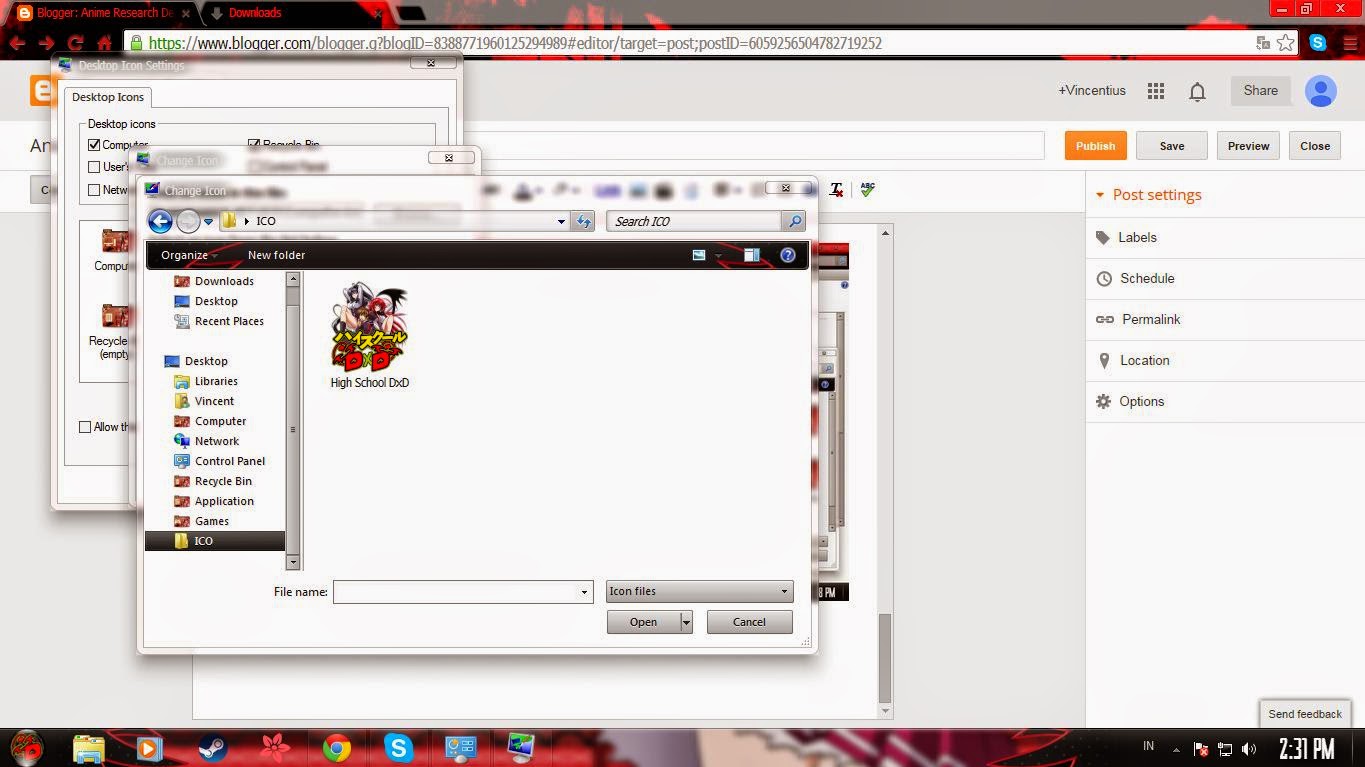Check spelling in Blogger toolbar
Screen dimensions: 1365x767
click(867, 189)
